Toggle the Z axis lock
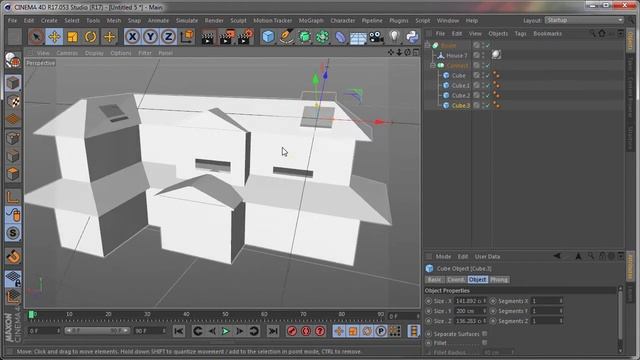Viewport: 640px width, 360px height. 168,37
